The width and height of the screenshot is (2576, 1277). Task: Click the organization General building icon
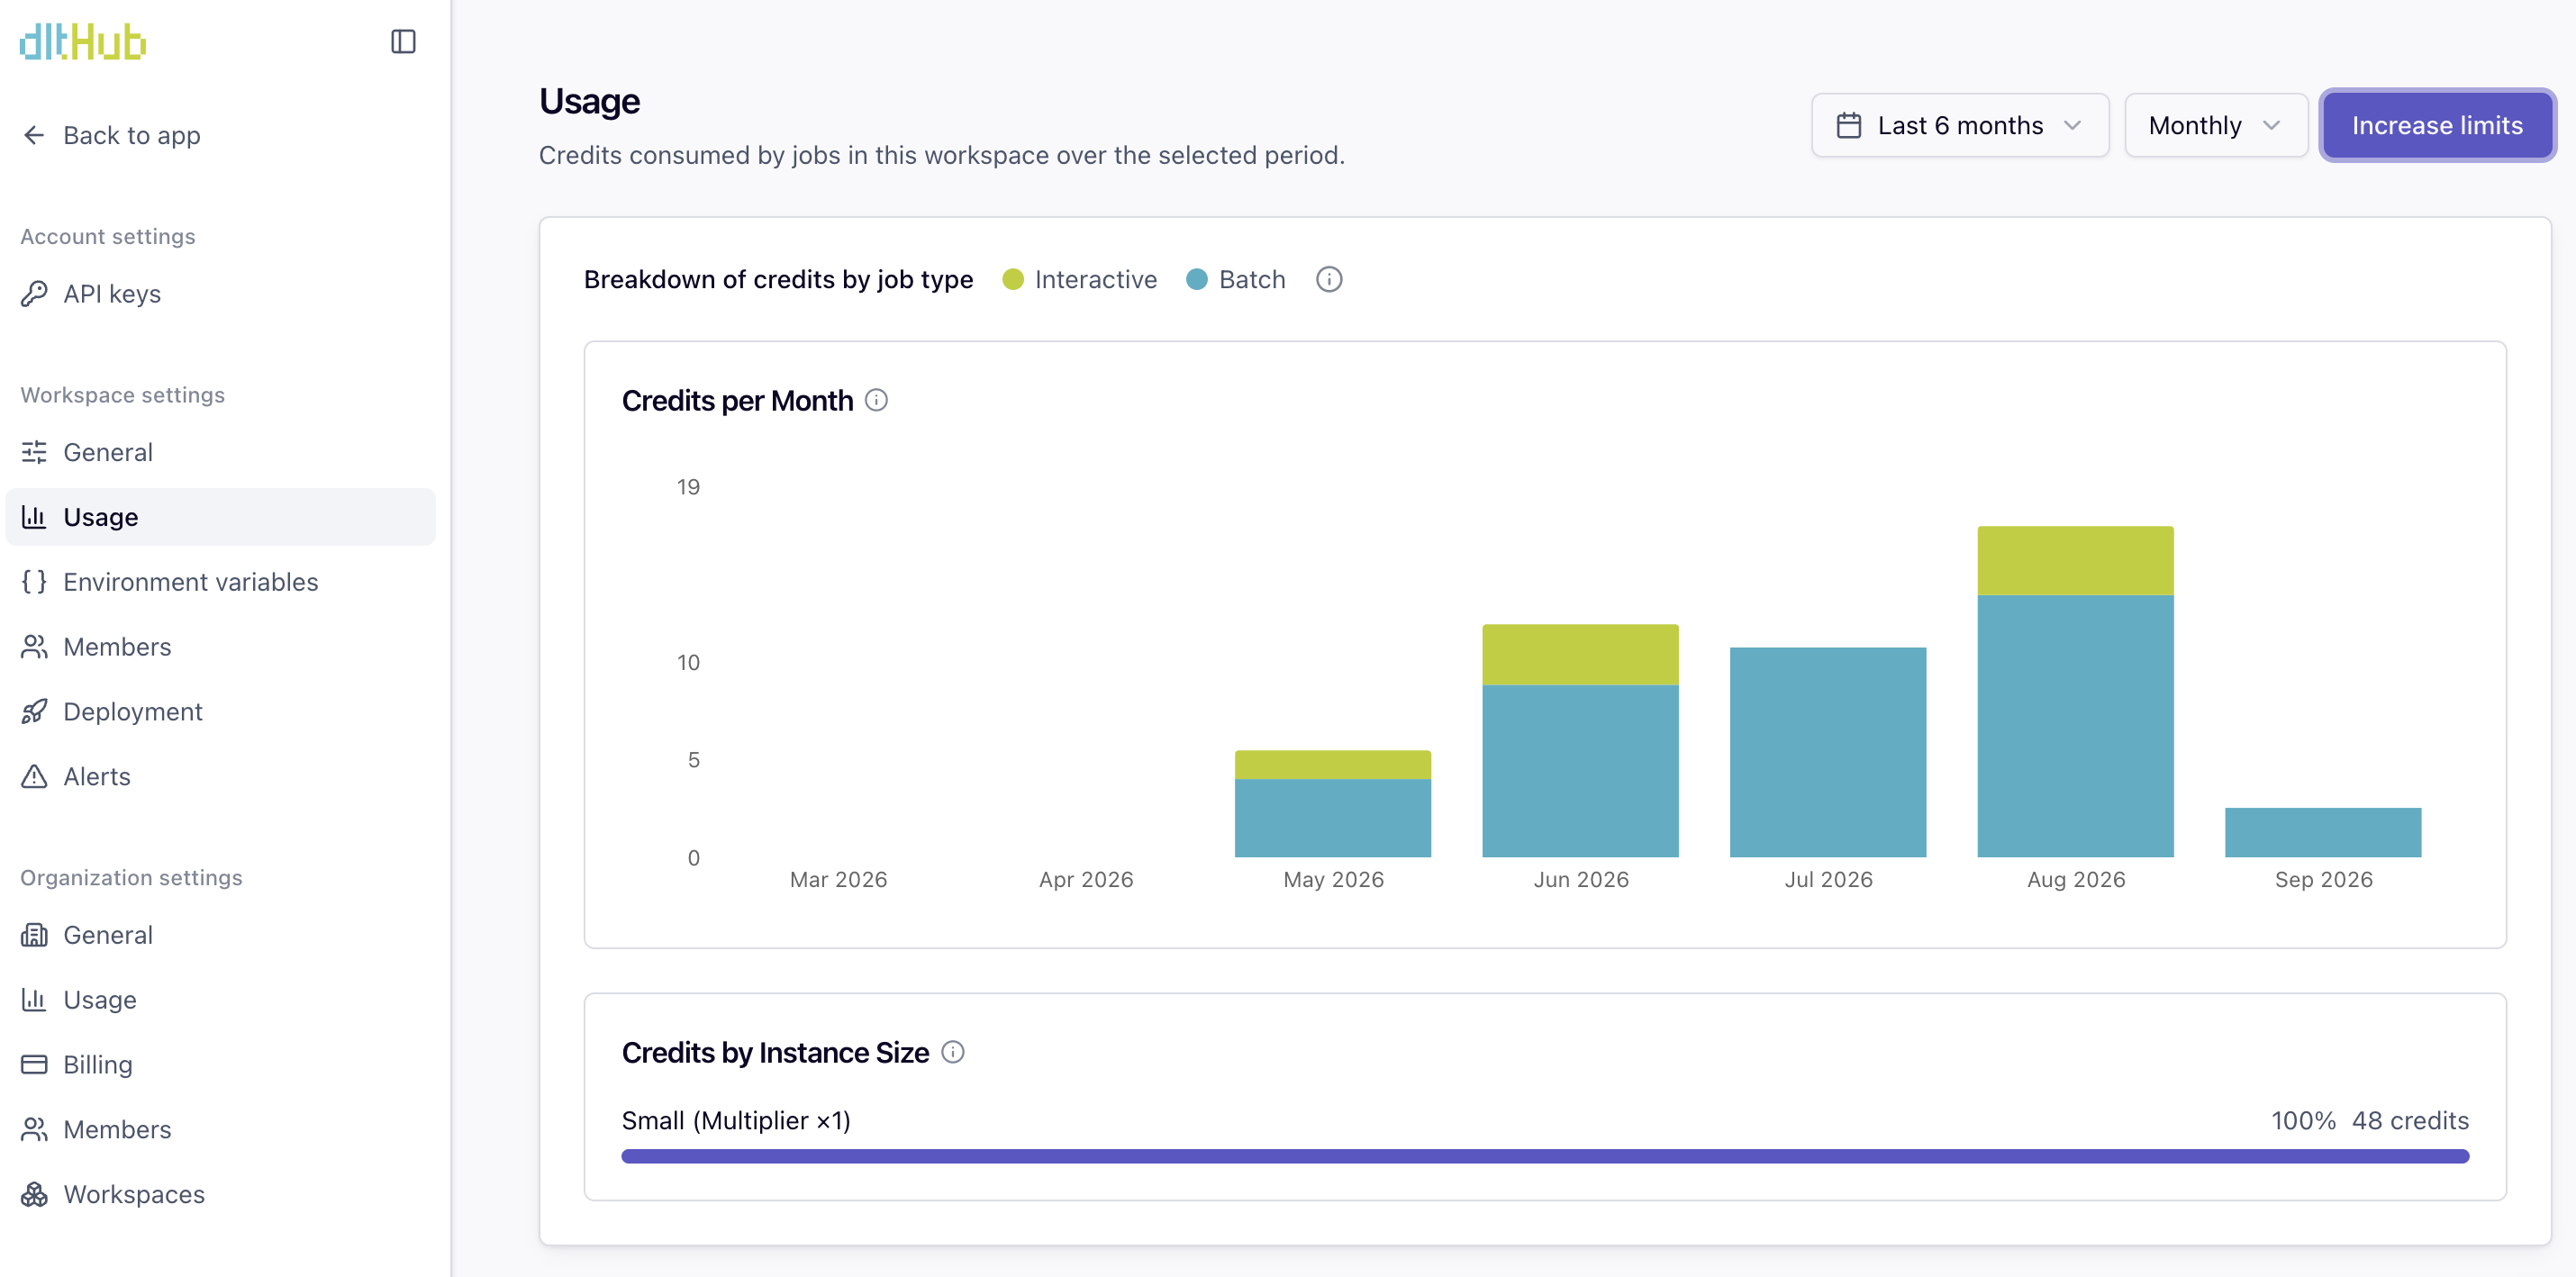click(35, 935)
